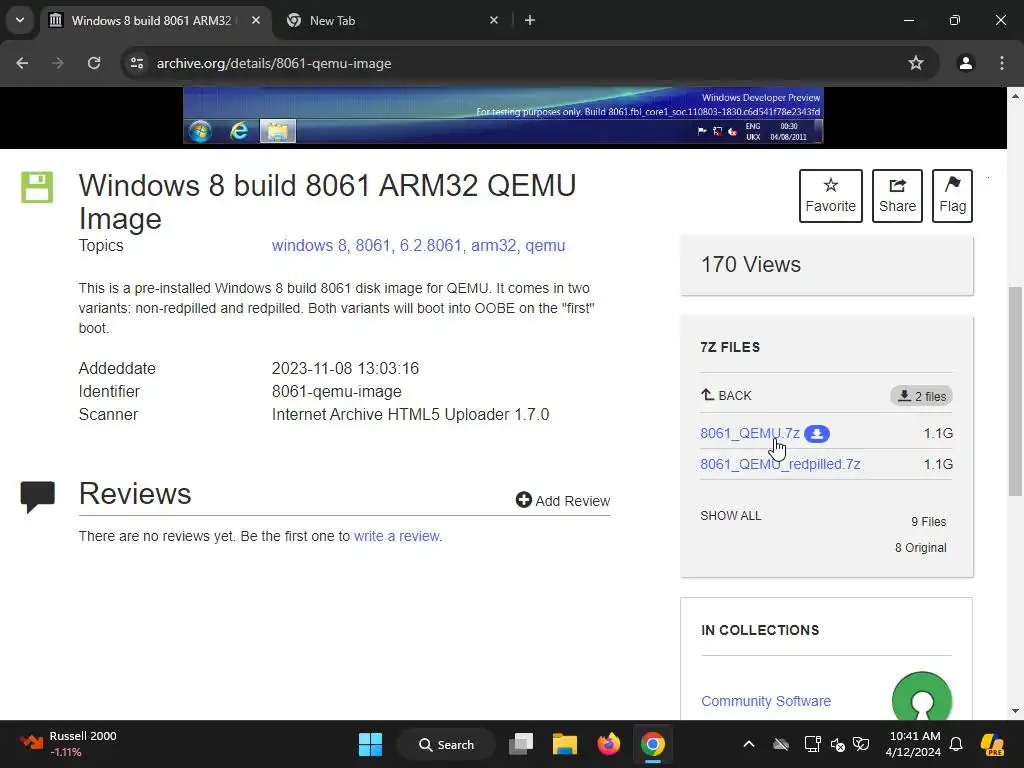Viewport: 1024px width, 768px height.
Task: Open the '8061' topic link
Action: pos(372,246)
